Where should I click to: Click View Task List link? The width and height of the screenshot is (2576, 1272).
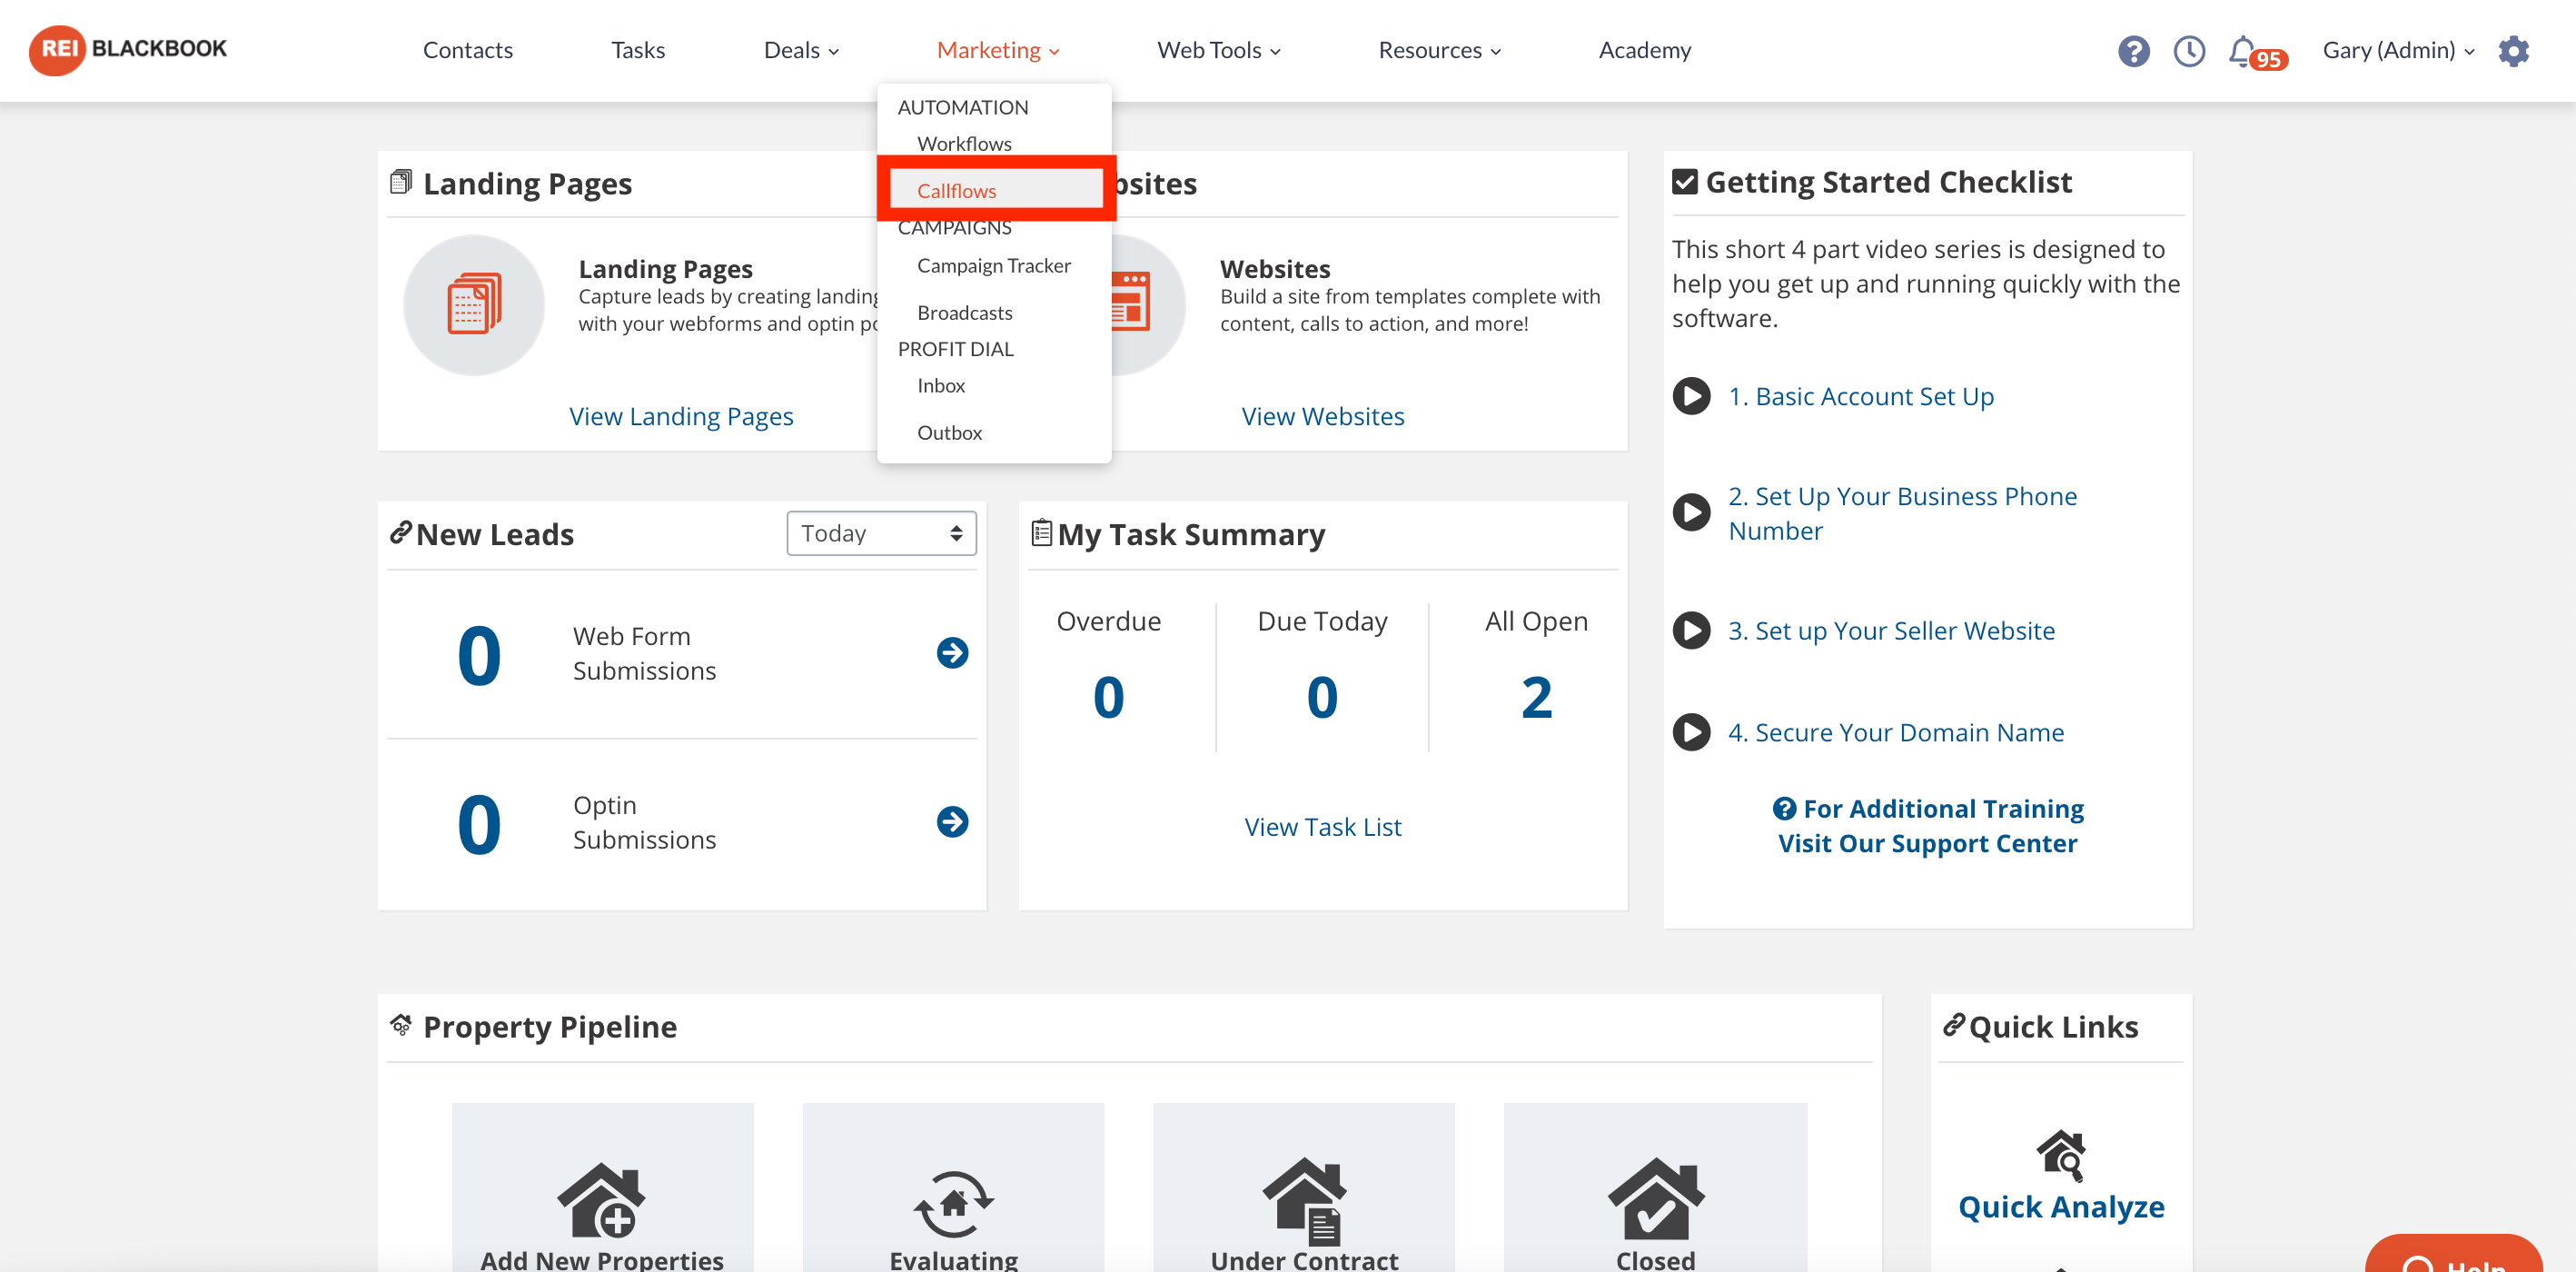(1322, 826)
